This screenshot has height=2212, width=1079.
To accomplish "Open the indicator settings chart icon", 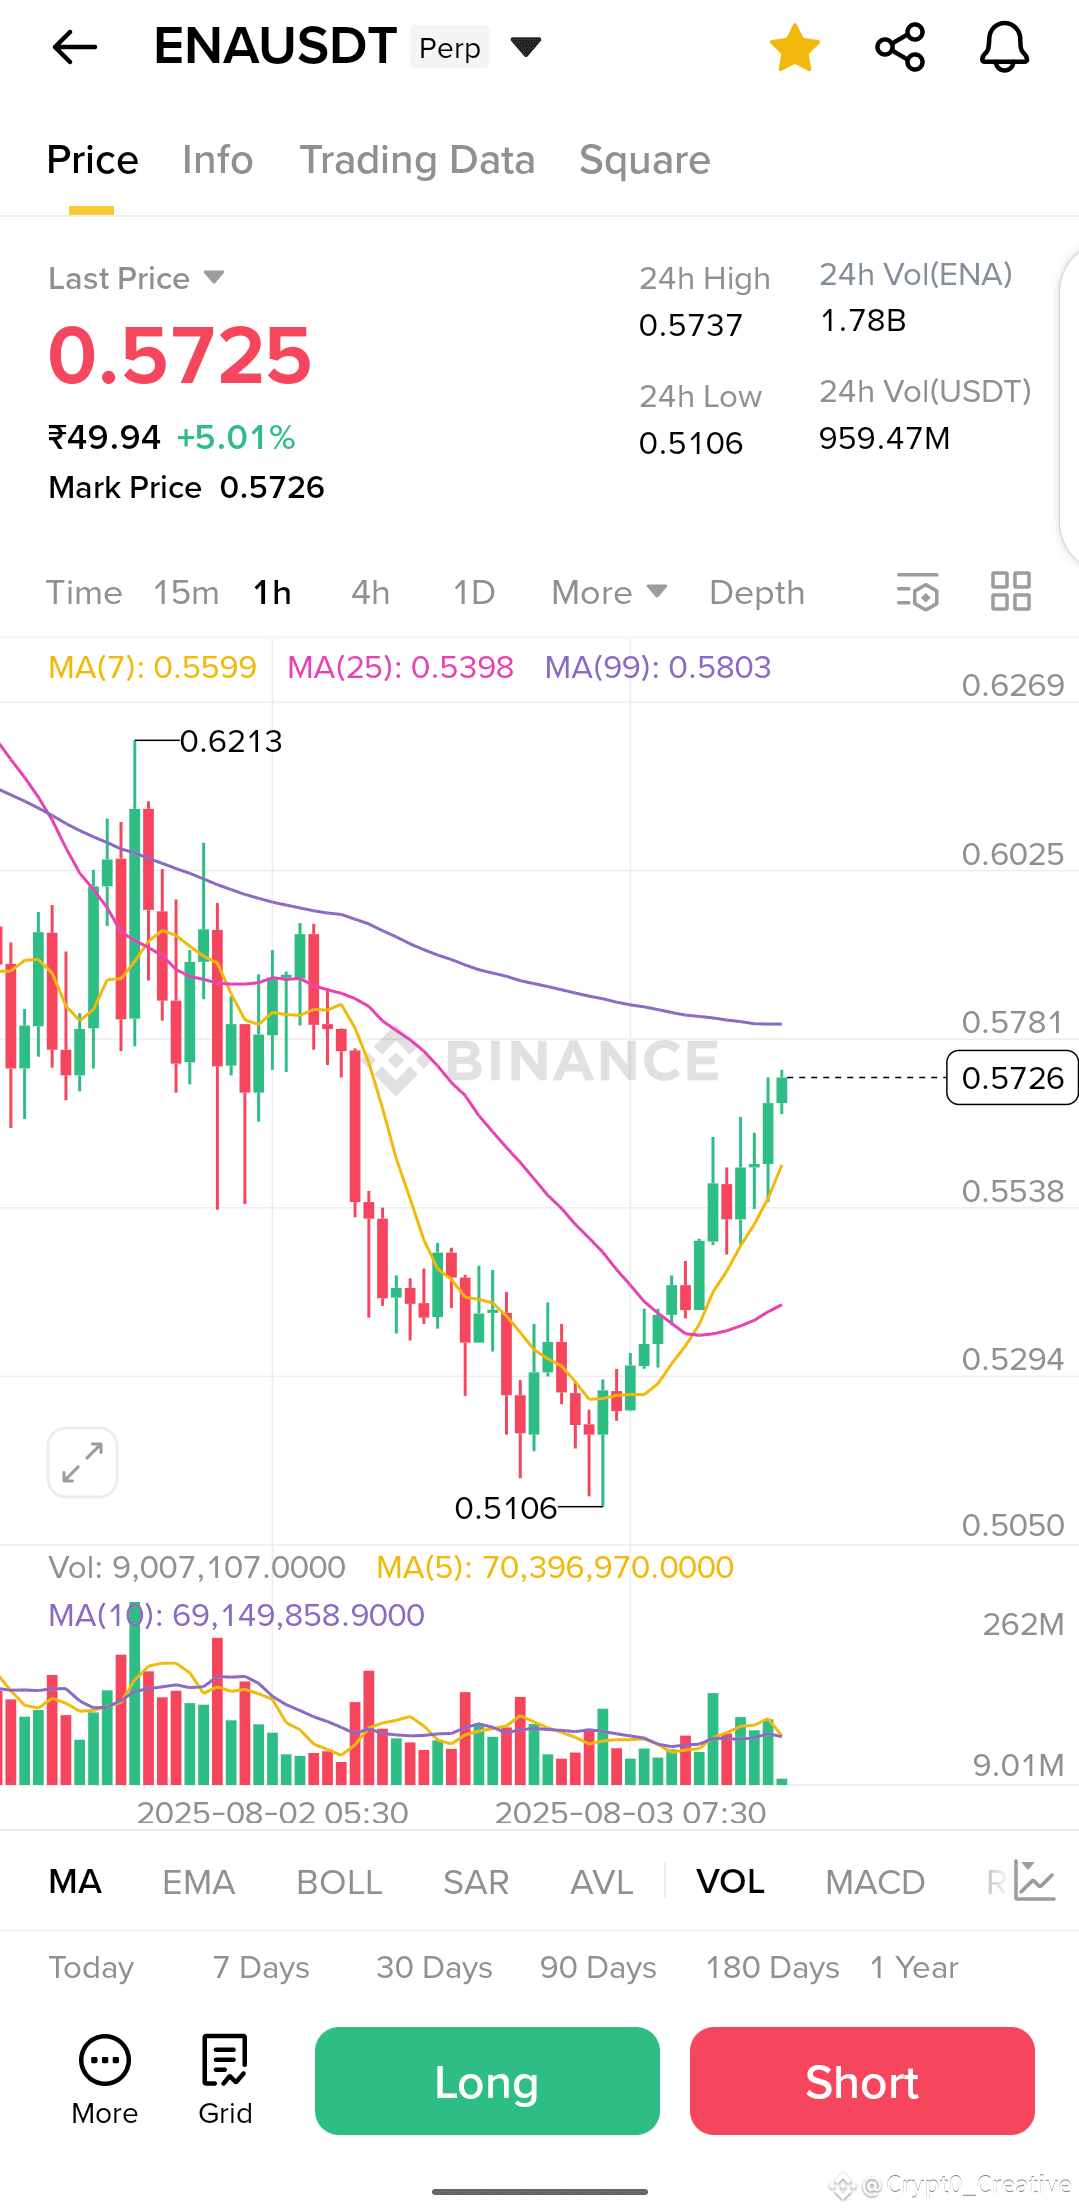I will coord(1034,1881).
